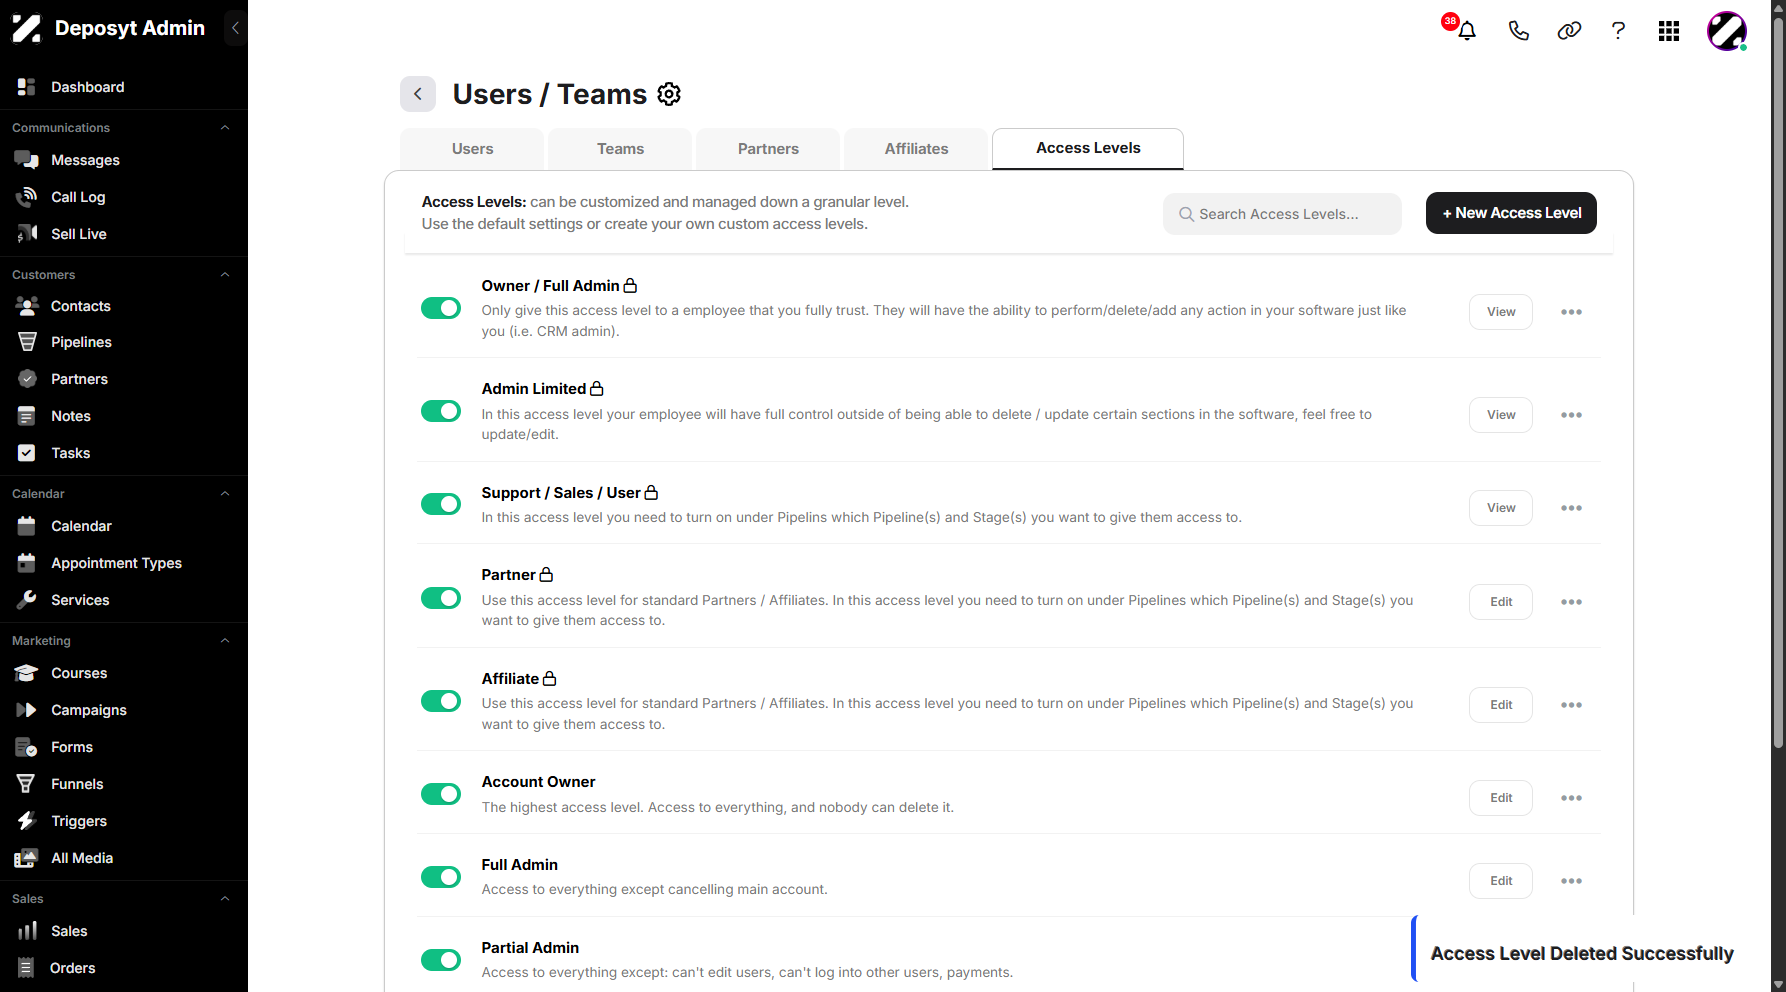Switch to the Affiliates tab
Screen dimensions: 1786x992
916,149
